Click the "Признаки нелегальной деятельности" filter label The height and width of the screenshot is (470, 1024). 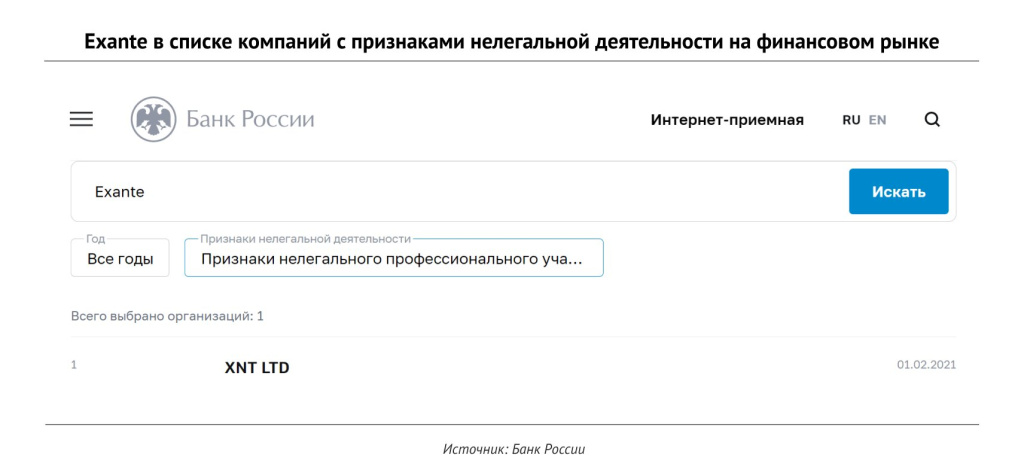pos(306,239)
